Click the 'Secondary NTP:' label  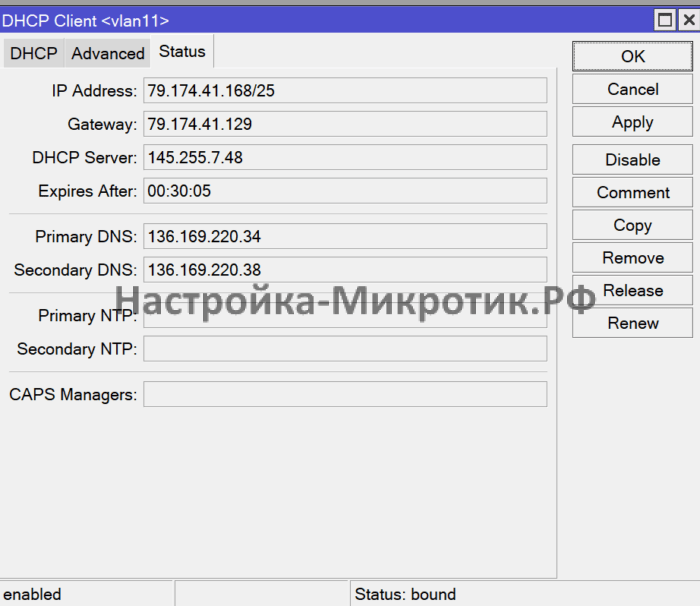coord(77,349)
